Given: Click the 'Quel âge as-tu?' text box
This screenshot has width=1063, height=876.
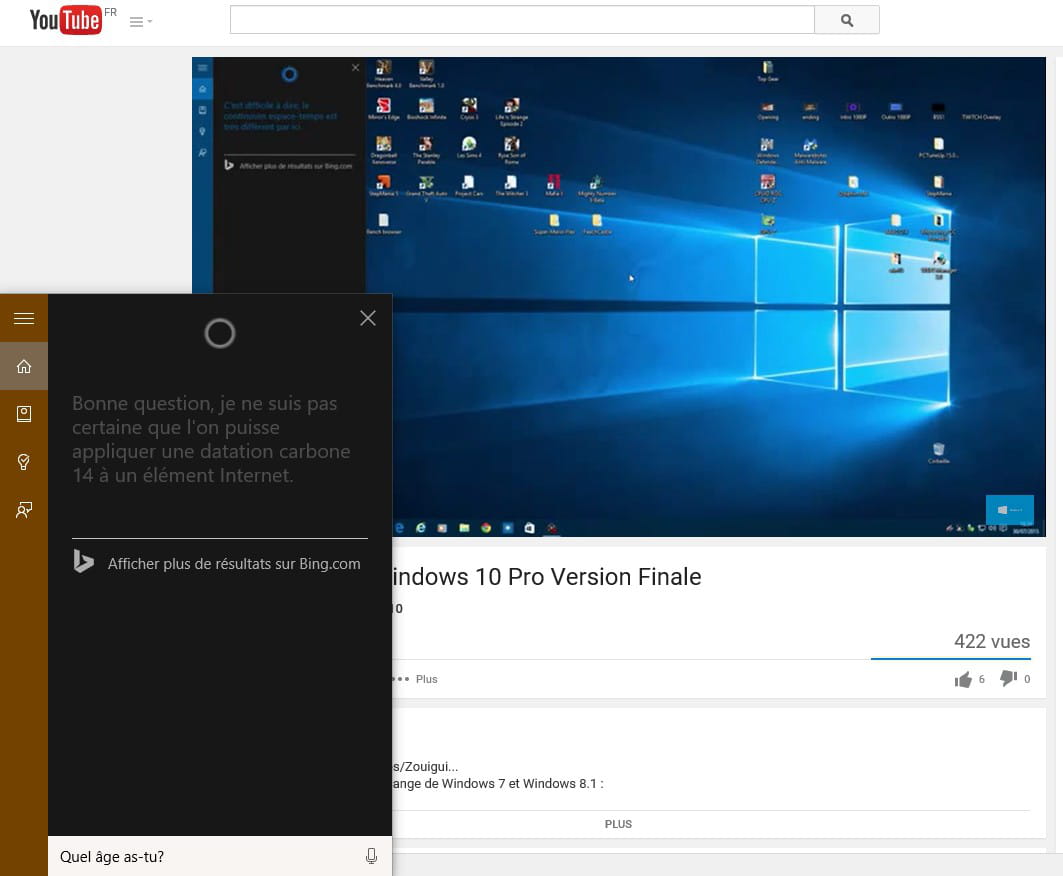Looking at the screenshot, I should pyautogui.click(x=200, y=856).
